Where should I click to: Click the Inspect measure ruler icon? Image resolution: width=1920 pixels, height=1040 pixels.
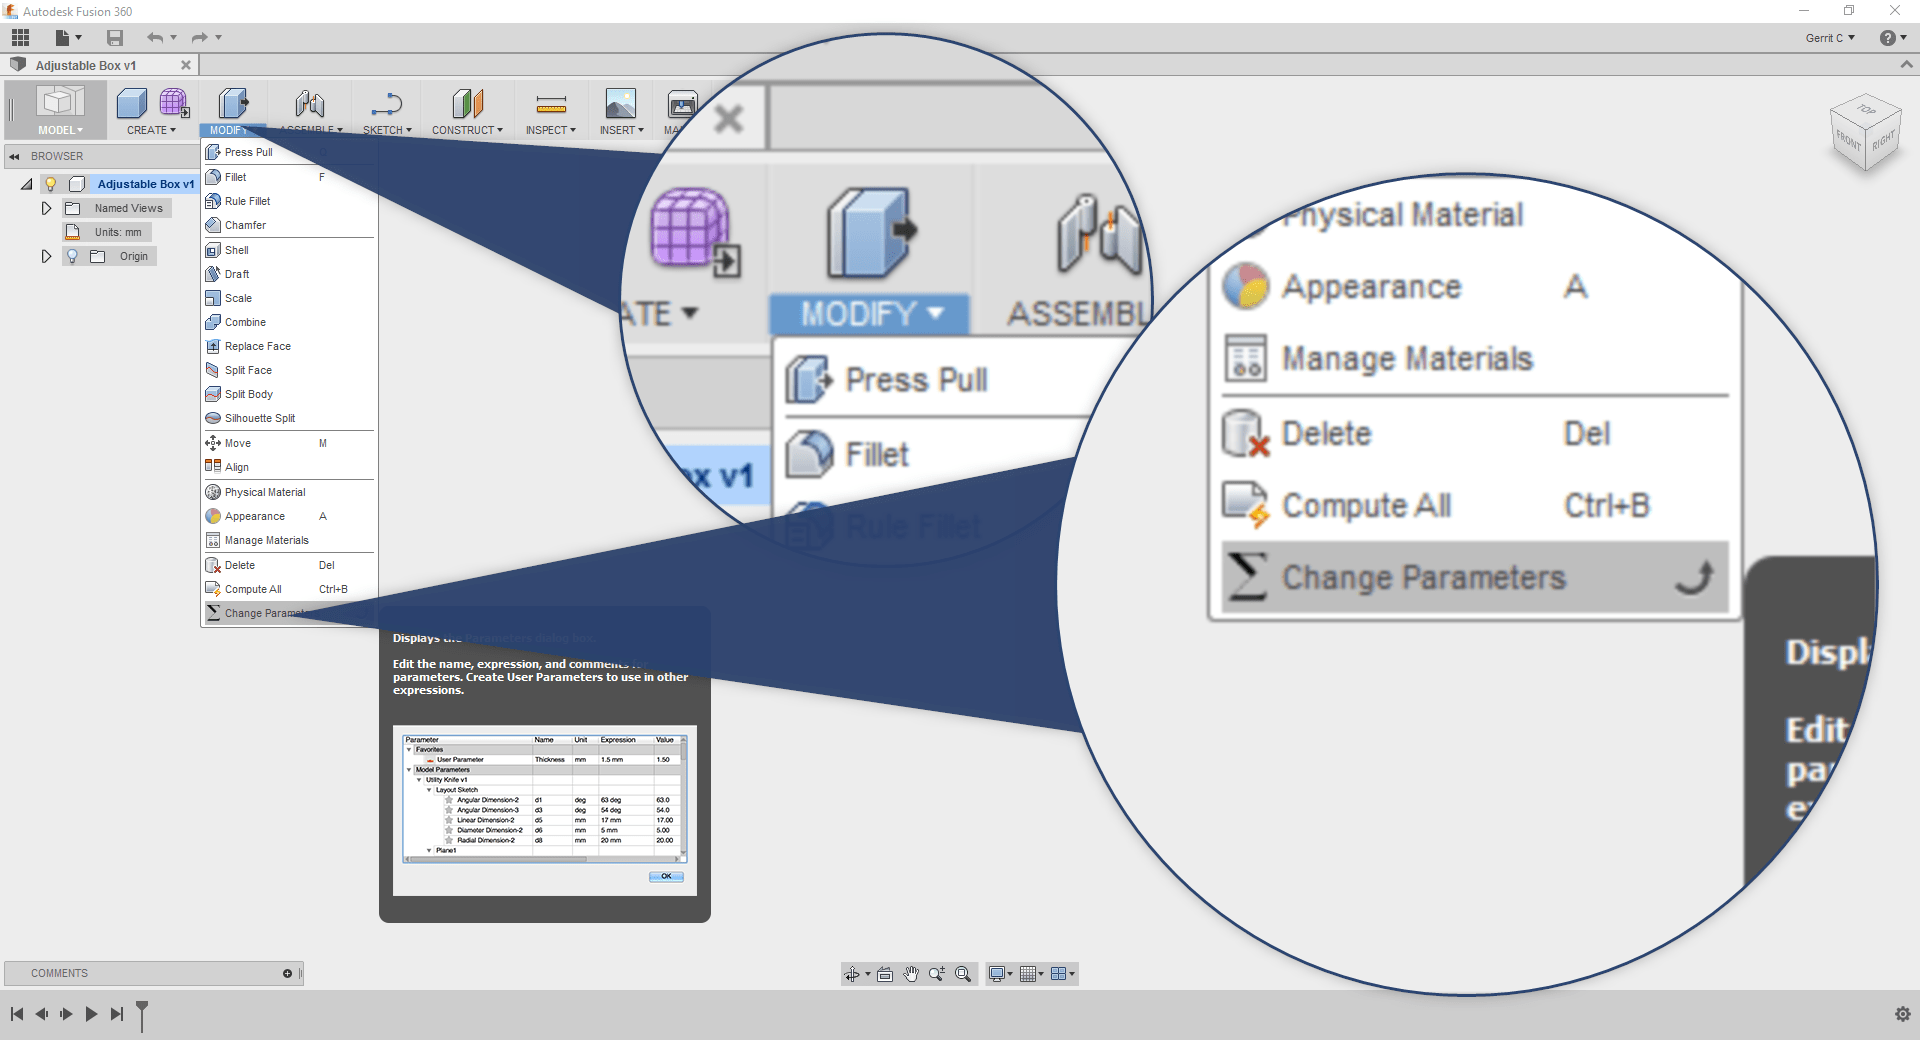pos(551,104)
